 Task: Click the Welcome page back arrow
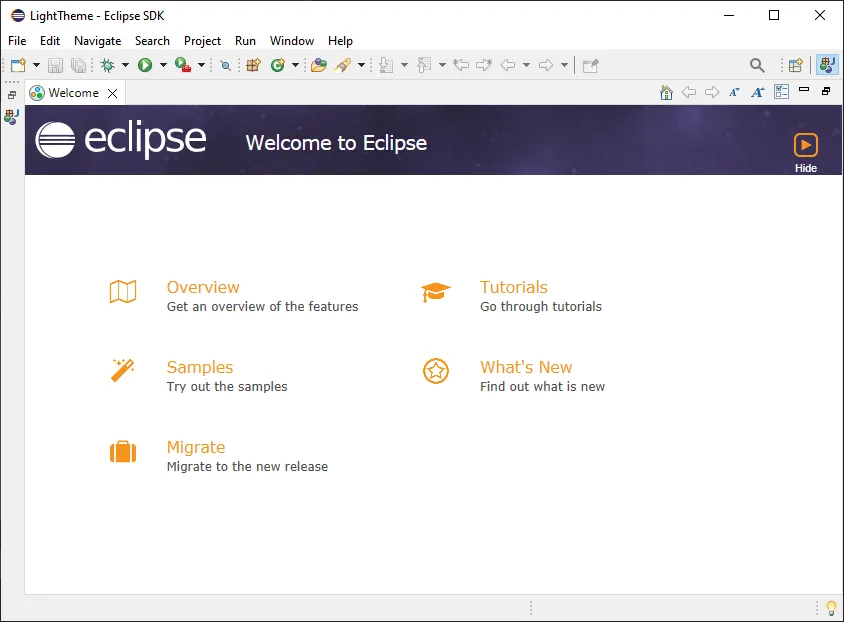point(688,92)
